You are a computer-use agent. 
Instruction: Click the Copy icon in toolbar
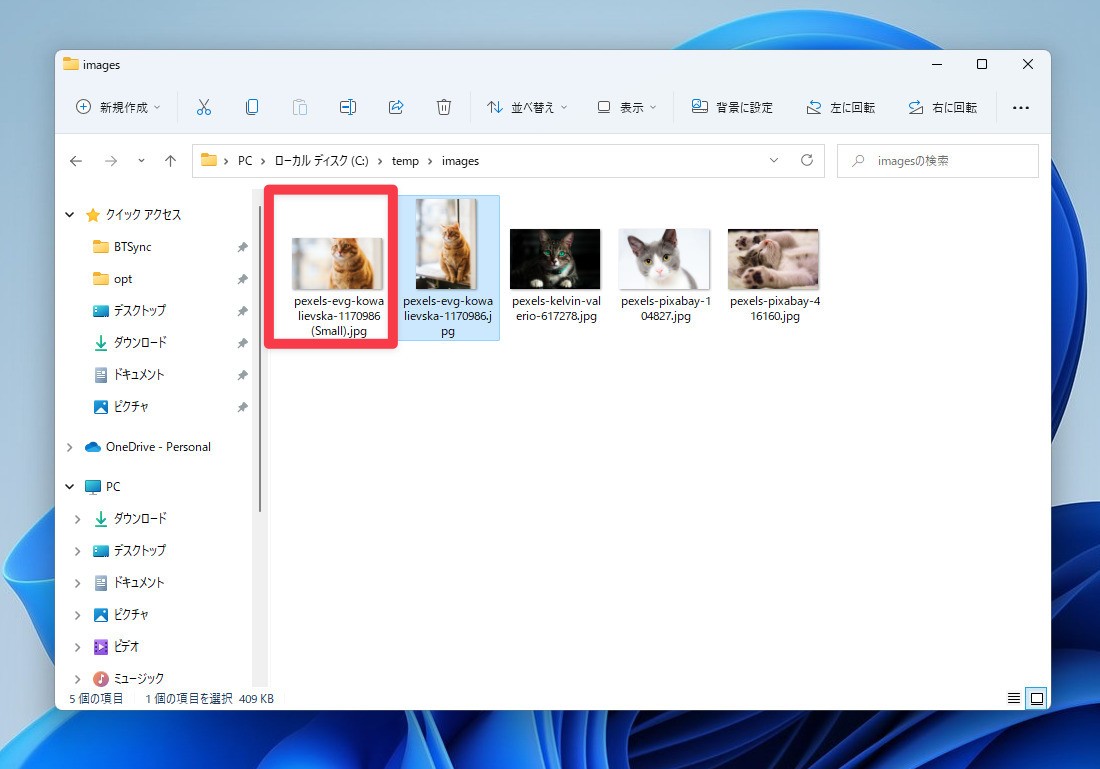252,107
